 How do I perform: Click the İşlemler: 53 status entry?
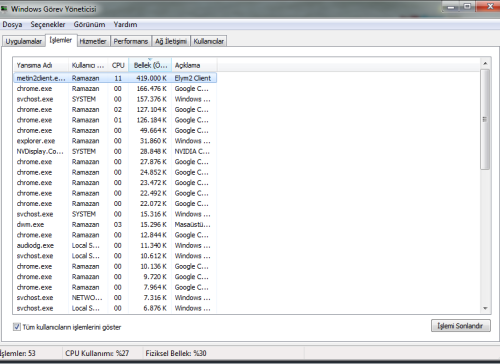tap(17, 353)
